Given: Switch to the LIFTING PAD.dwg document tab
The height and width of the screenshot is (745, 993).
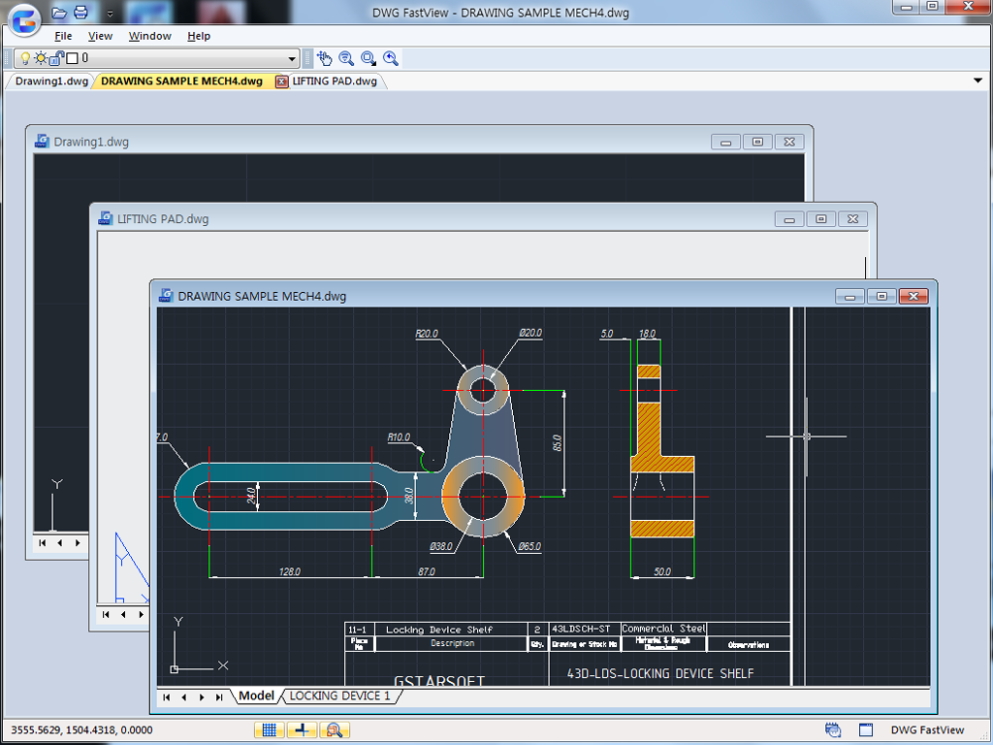Looking at the screenshot, I should click(335, 81).
